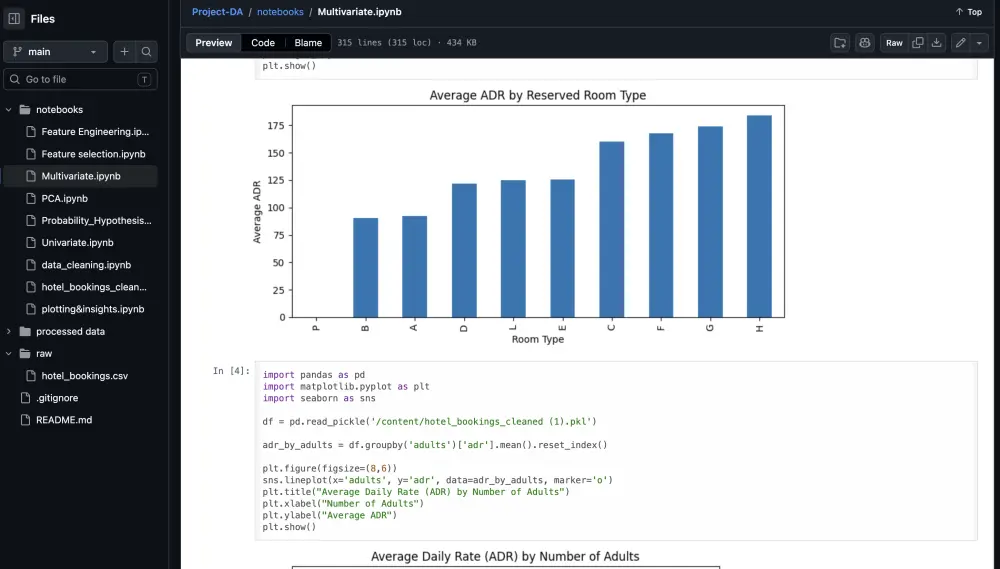The image size is (1000, 569).
Task: Edit this file pencil icon
Action: pos(960,43)
